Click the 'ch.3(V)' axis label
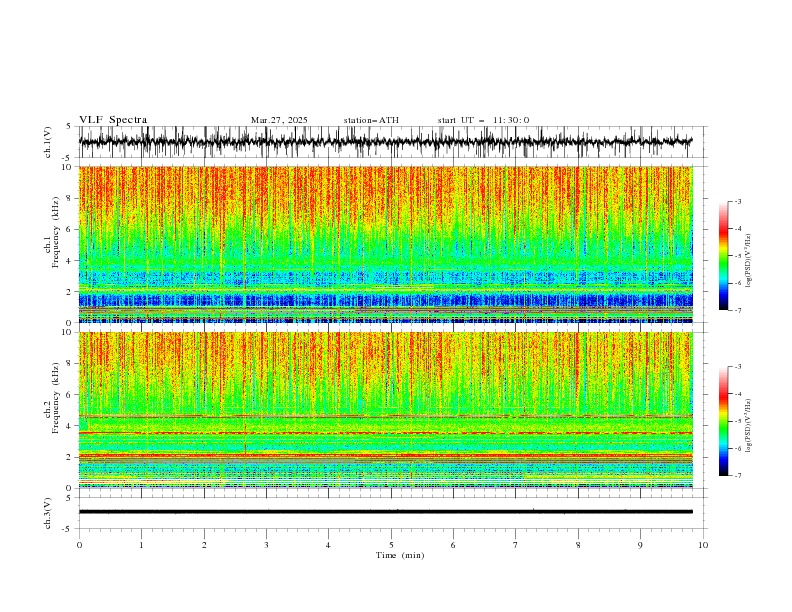The image size is (792, 612). tap(48, 513)
